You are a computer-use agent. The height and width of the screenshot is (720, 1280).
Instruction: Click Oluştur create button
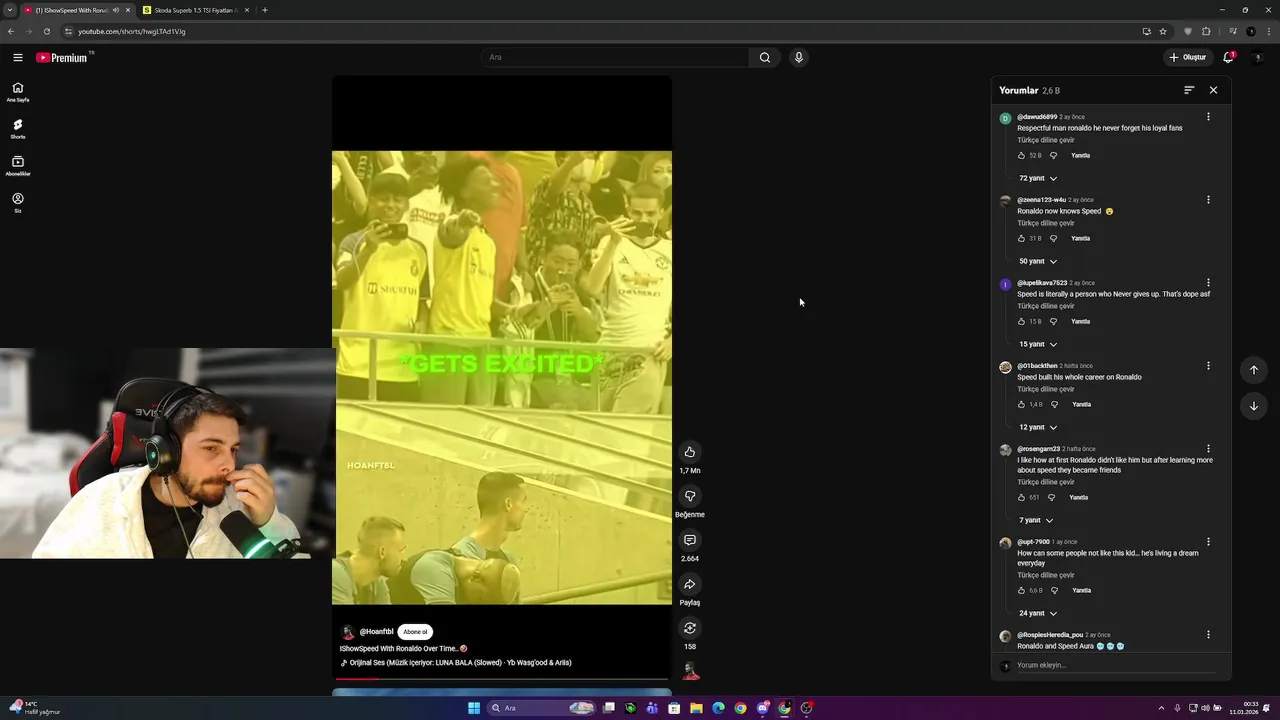click(1188, 57)
